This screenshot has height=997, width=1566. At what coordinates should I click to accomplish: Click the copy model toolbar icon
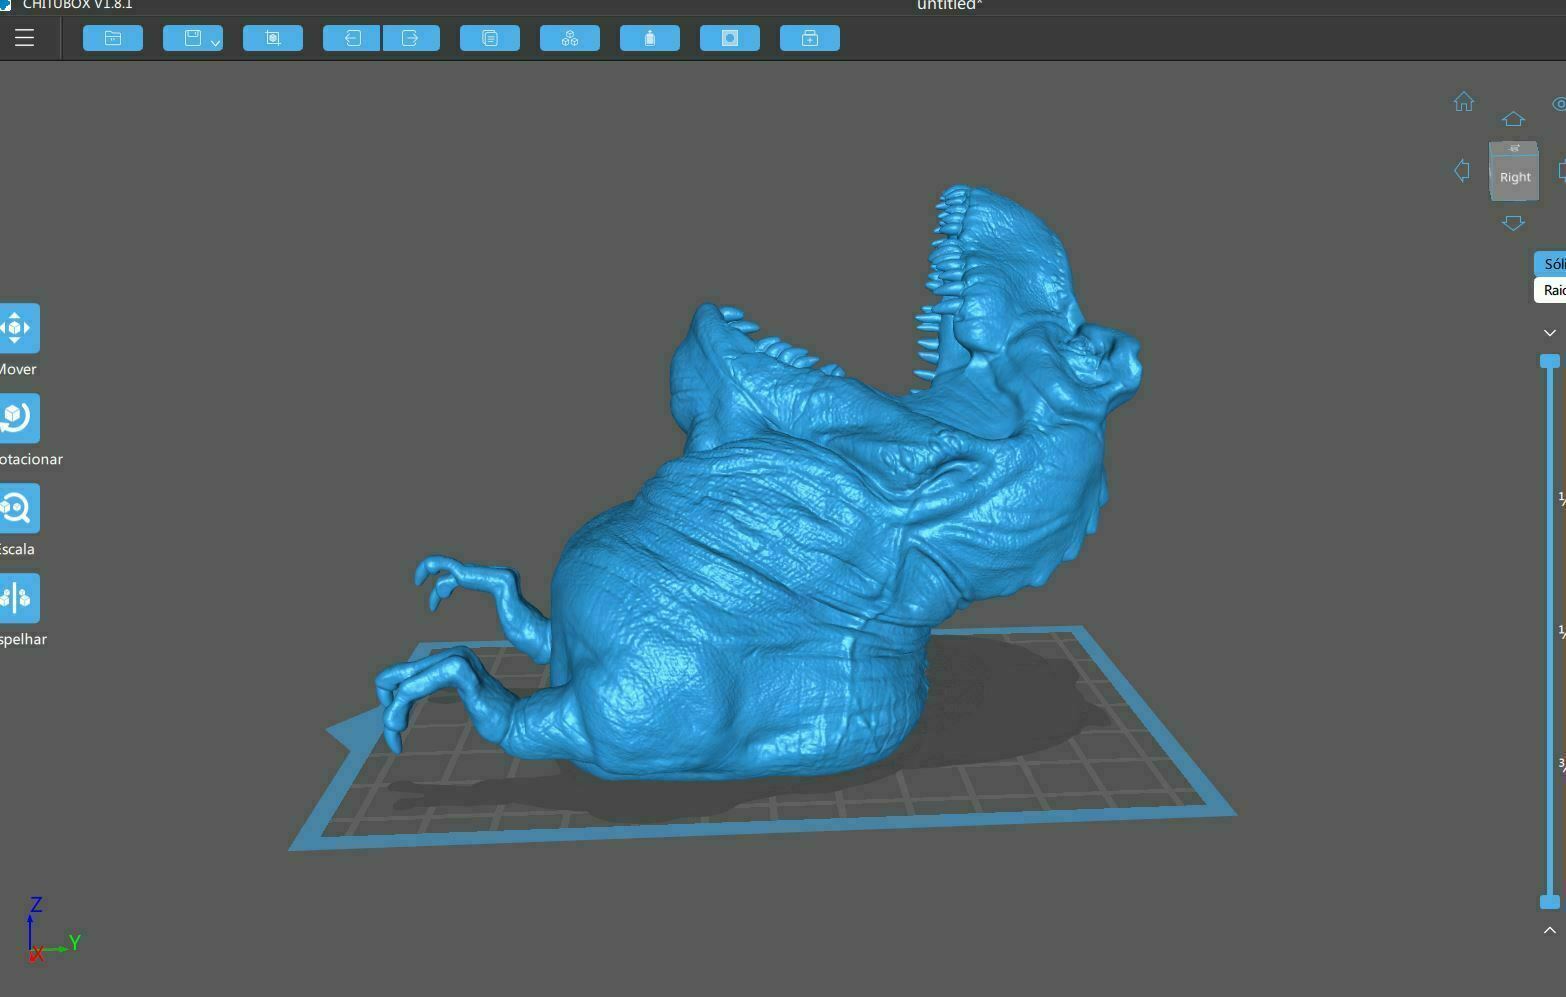[x=490, y=38]
